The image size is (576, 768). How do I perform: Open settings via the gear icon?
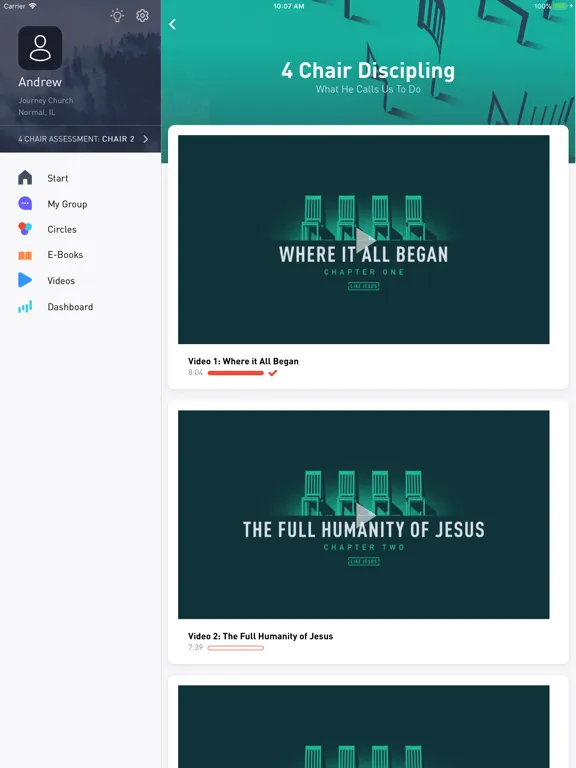143,15
